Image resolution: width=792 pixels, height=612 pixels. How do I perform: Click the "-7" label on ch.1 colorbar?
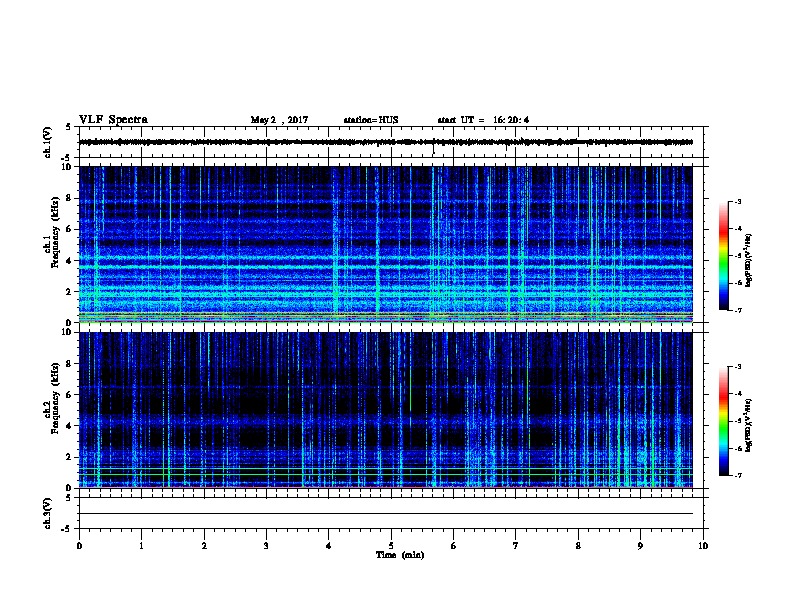[x=737, y=310]
